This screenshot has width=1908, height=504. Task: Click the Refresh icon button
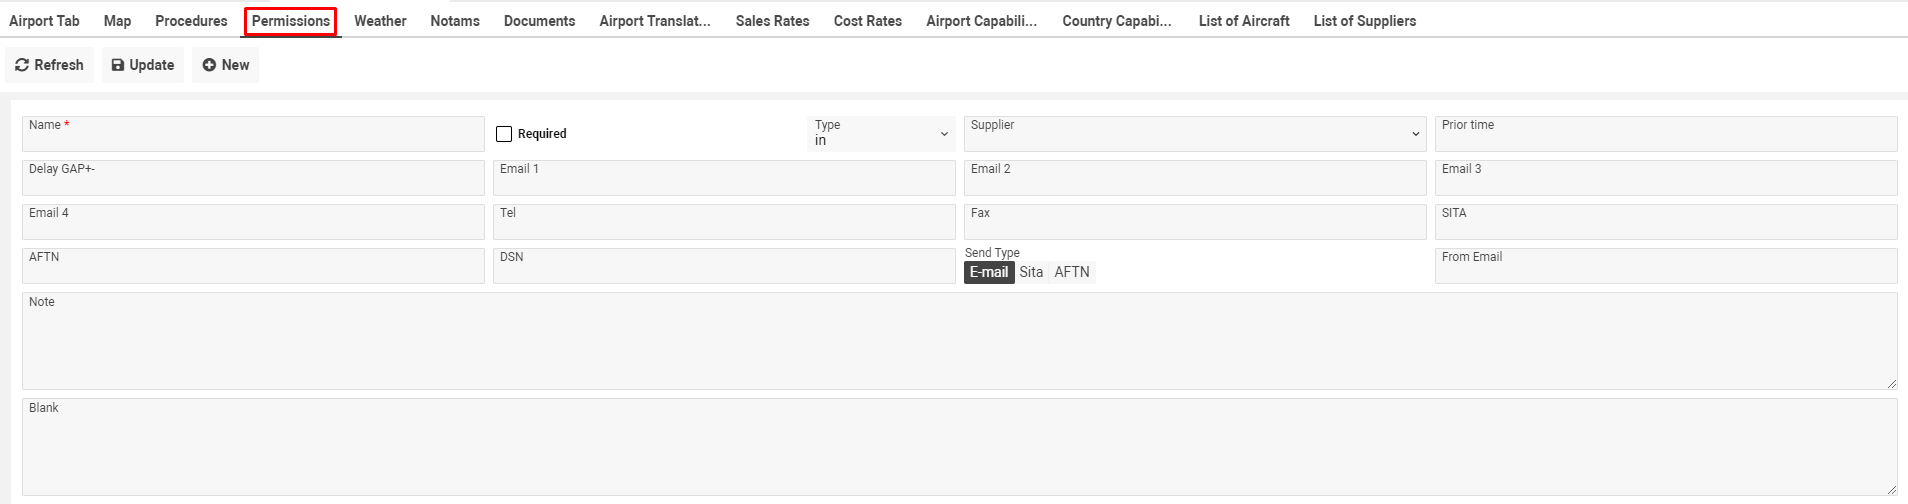tap(22, 65)
